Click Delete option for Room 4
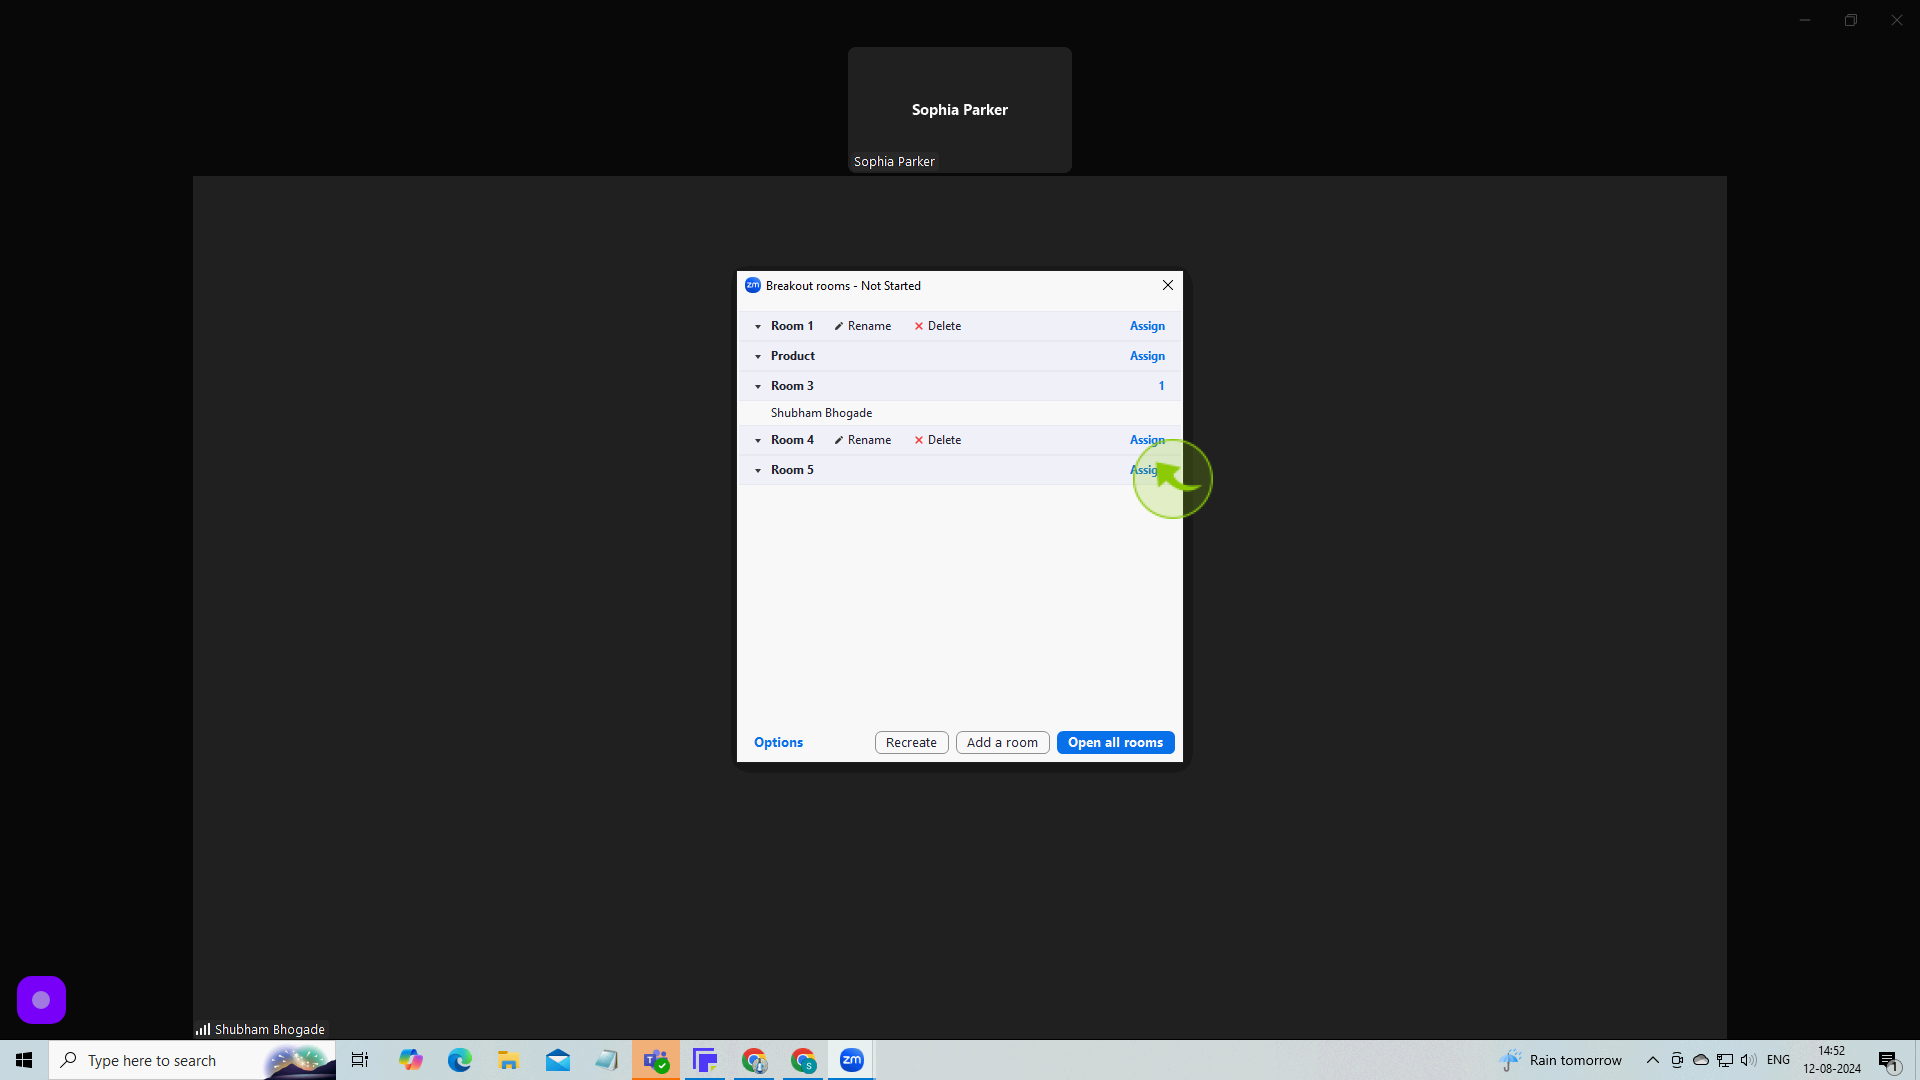The width and height of the screenshot is (1920, 1080). 938,439
